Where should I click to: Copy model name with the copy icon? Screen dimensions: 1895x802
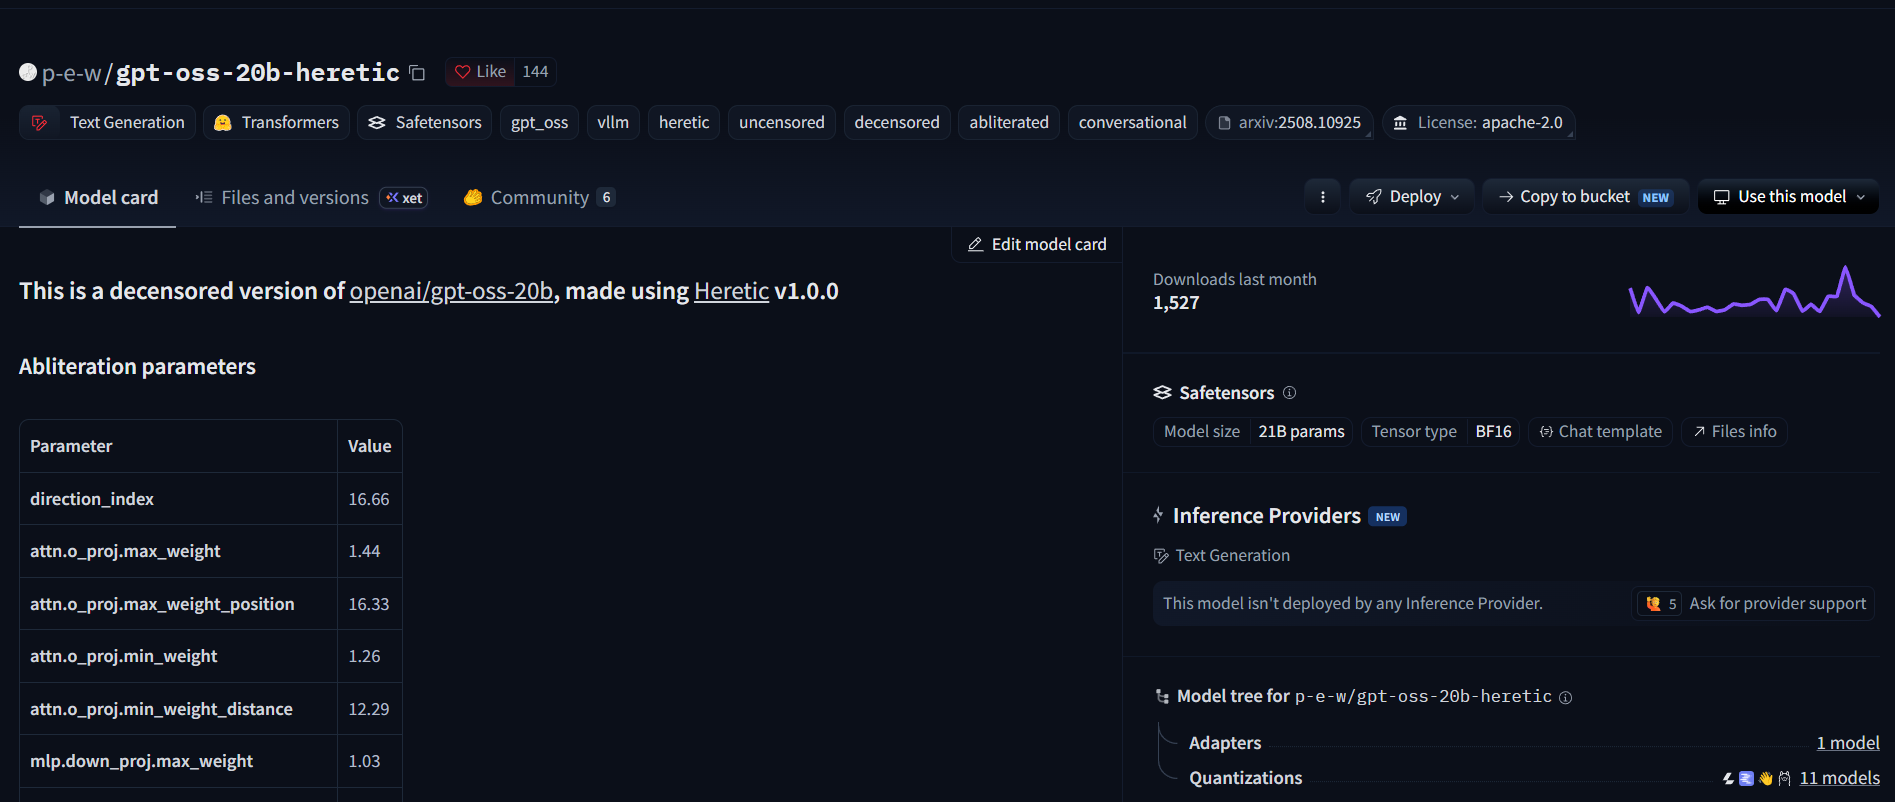point(417,73)
